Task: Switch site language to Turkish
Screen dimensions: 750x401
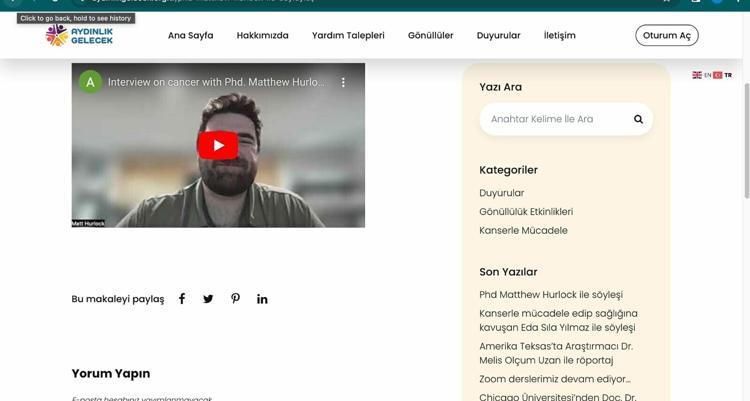Action: [x=722, y=75]
